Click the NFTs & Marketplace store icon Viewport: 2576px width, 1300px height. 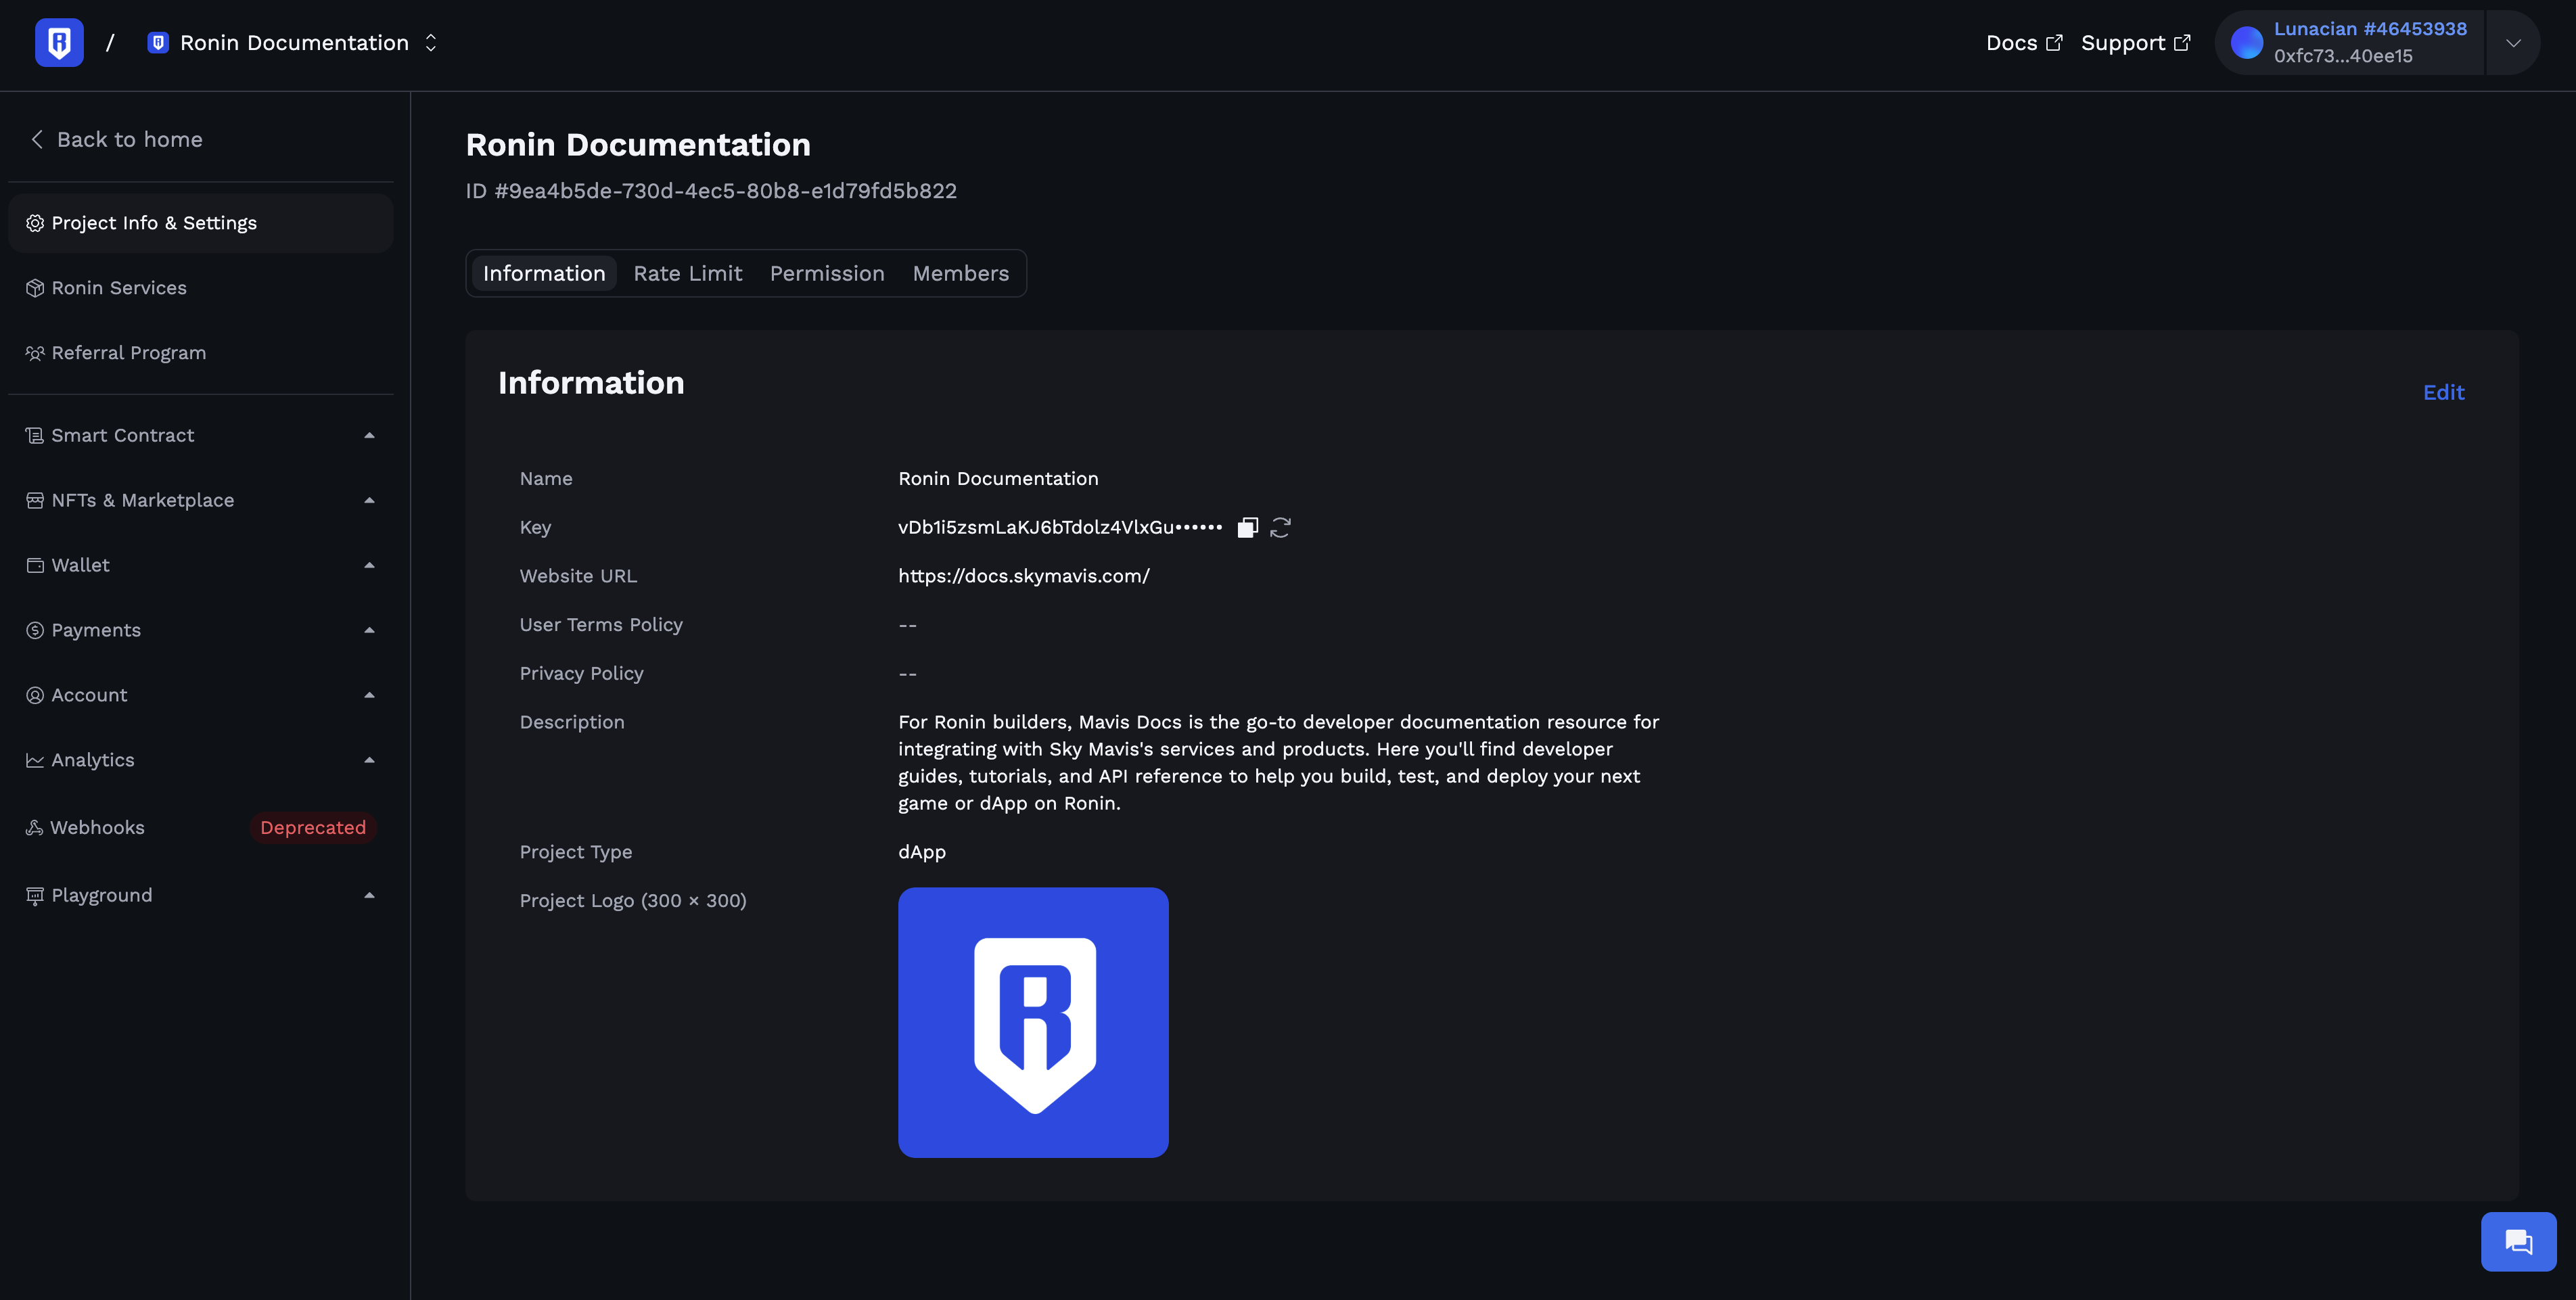[x=35, y=500]
